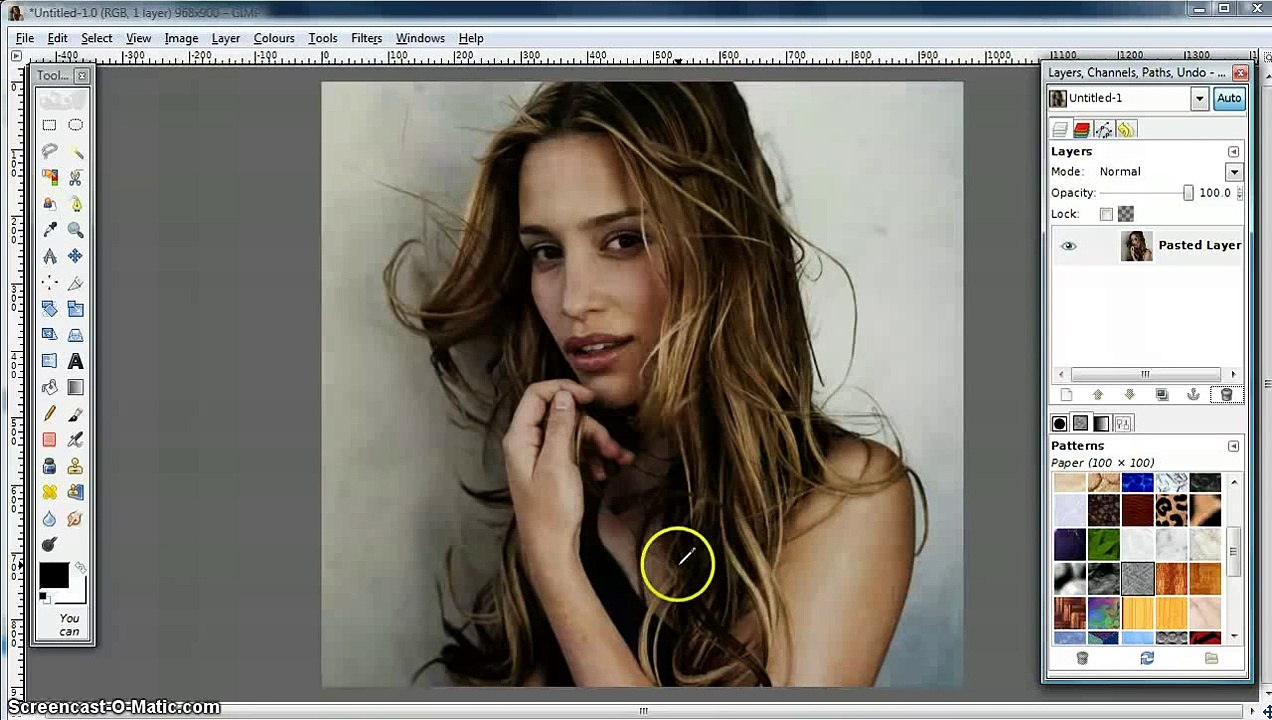Switch to the Channels tab

click(x=1082, y=130)
